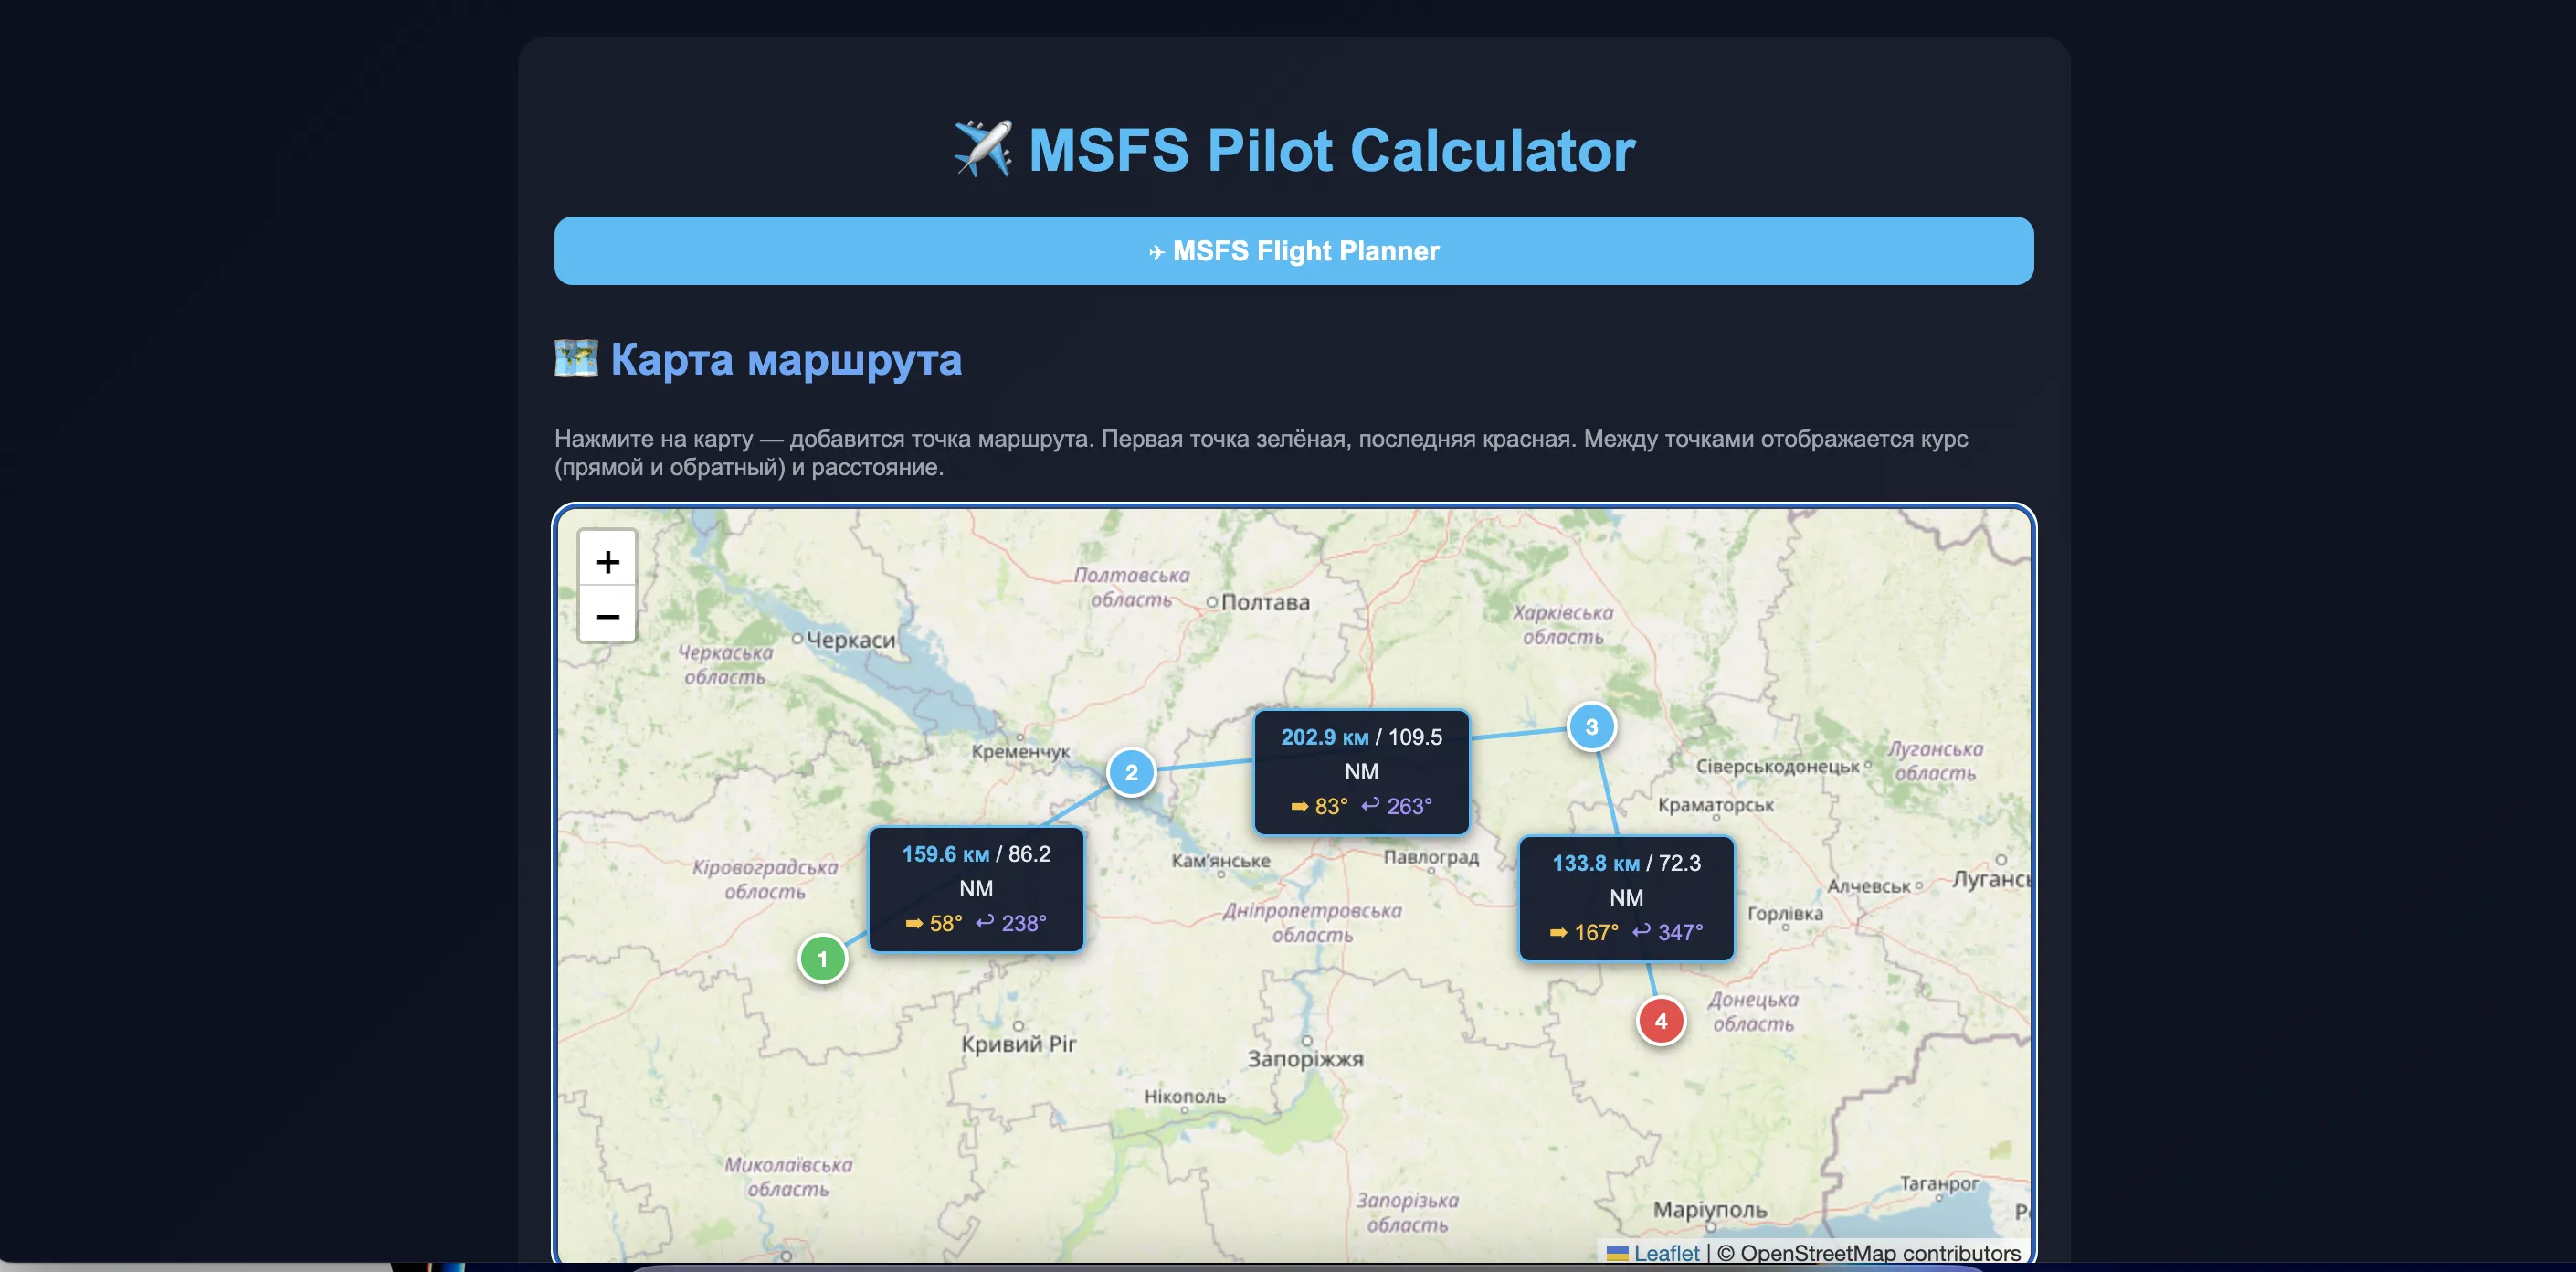Select red final waypoint marker 4
This screenshot has height=1272, width=2576.
[x=1660, y=1021]
